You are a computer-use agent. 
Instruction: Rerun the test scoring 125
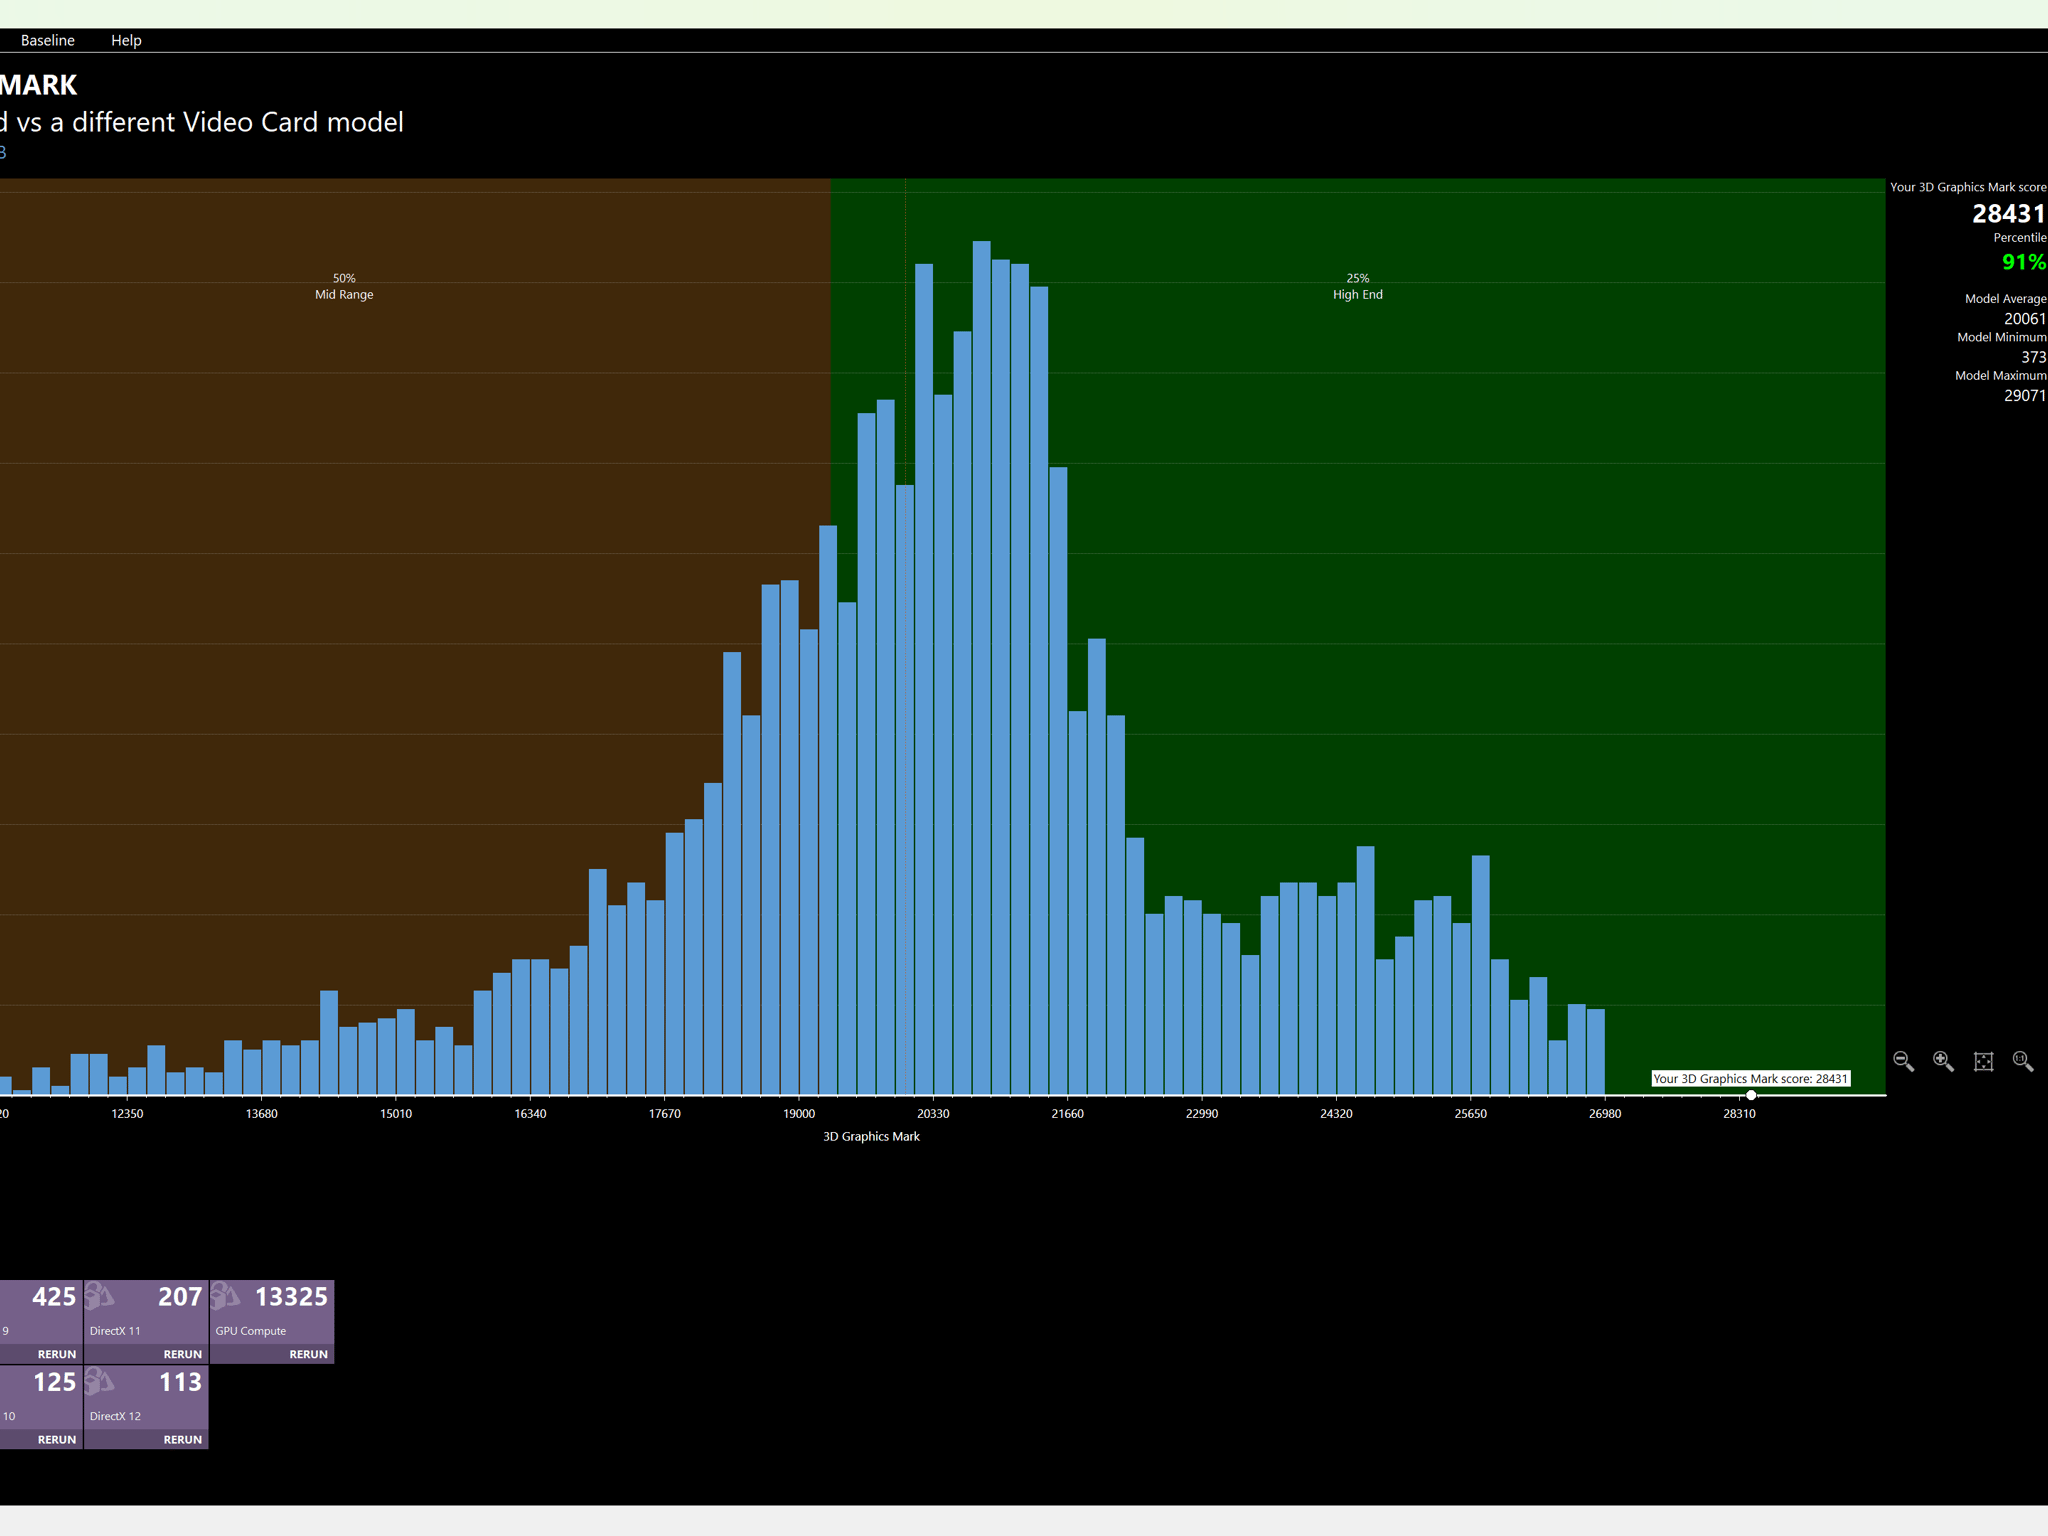[57, 1440]
